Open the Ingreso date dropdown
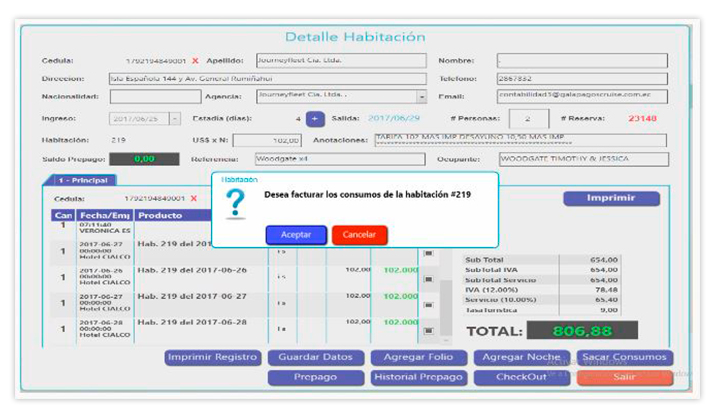The image size is (717, 415). click(x=175, y=119)
